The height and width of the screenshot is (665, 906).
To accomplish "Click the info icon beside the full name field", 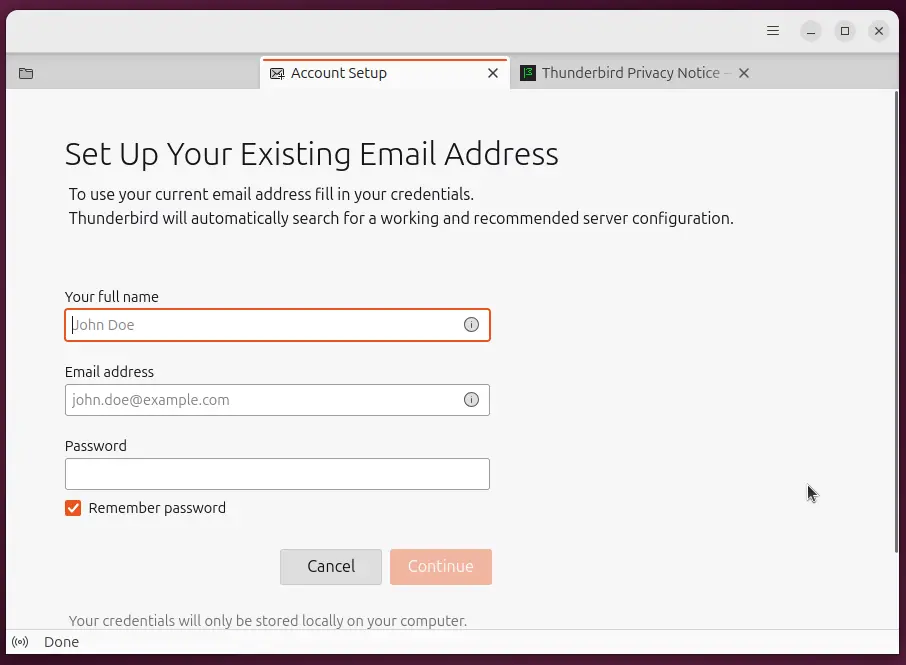I will coord(471,324).
